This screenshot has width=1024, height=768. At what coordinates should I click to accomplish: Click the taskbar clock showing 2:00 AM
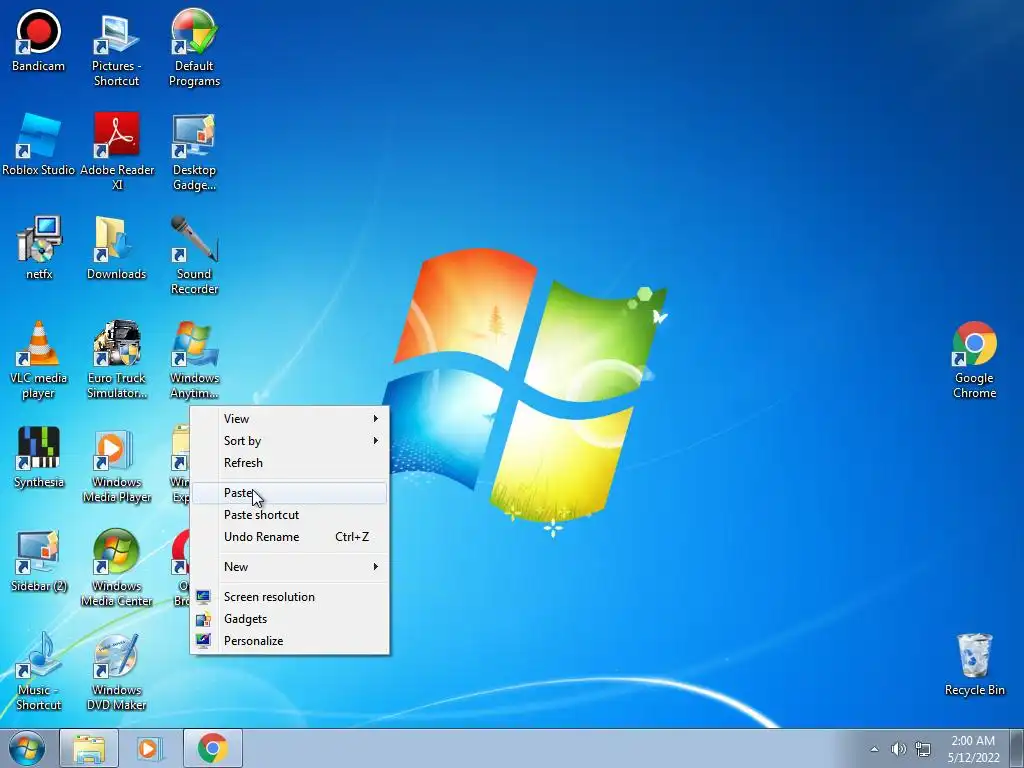[x=973, y=749]
